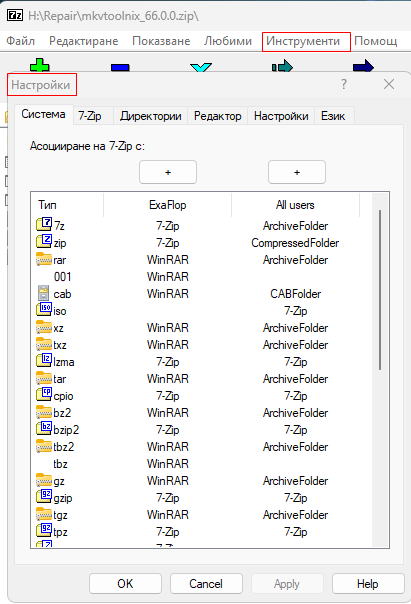This screenshot has height=604, width=411.
Task: Switch to the Система tab
Action: pos(43,114)
